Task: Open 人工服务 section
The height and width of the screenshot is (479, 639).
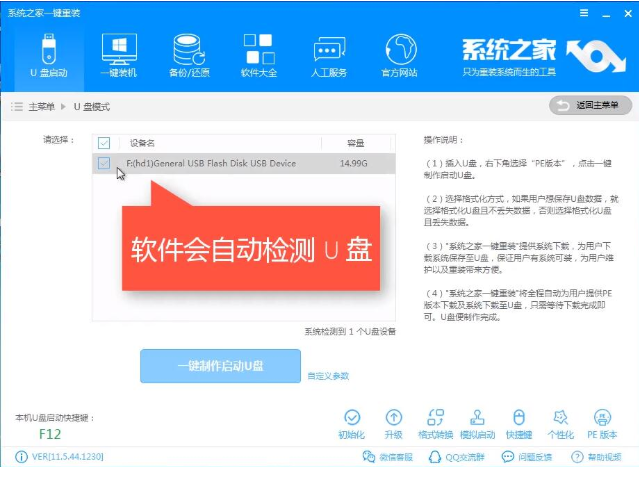Action: pos(329,56)
